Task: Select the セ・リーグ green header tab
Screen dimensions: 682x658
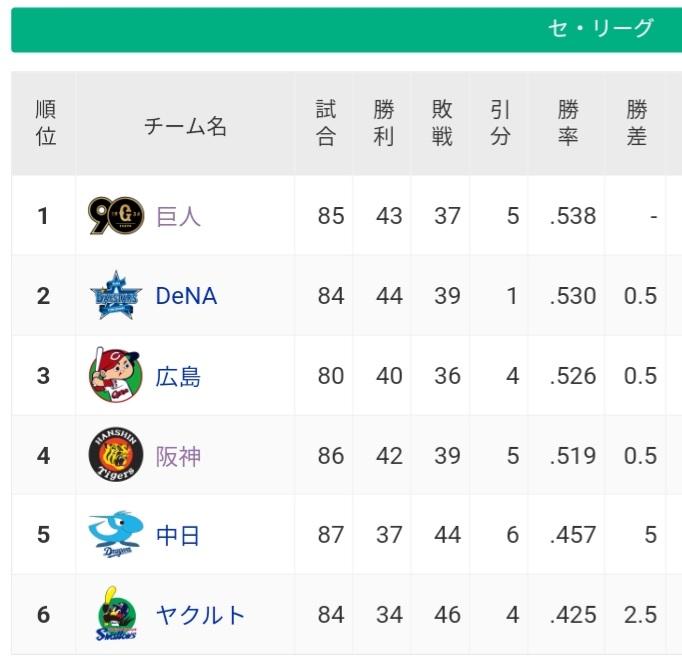Action: pos(347,30)
